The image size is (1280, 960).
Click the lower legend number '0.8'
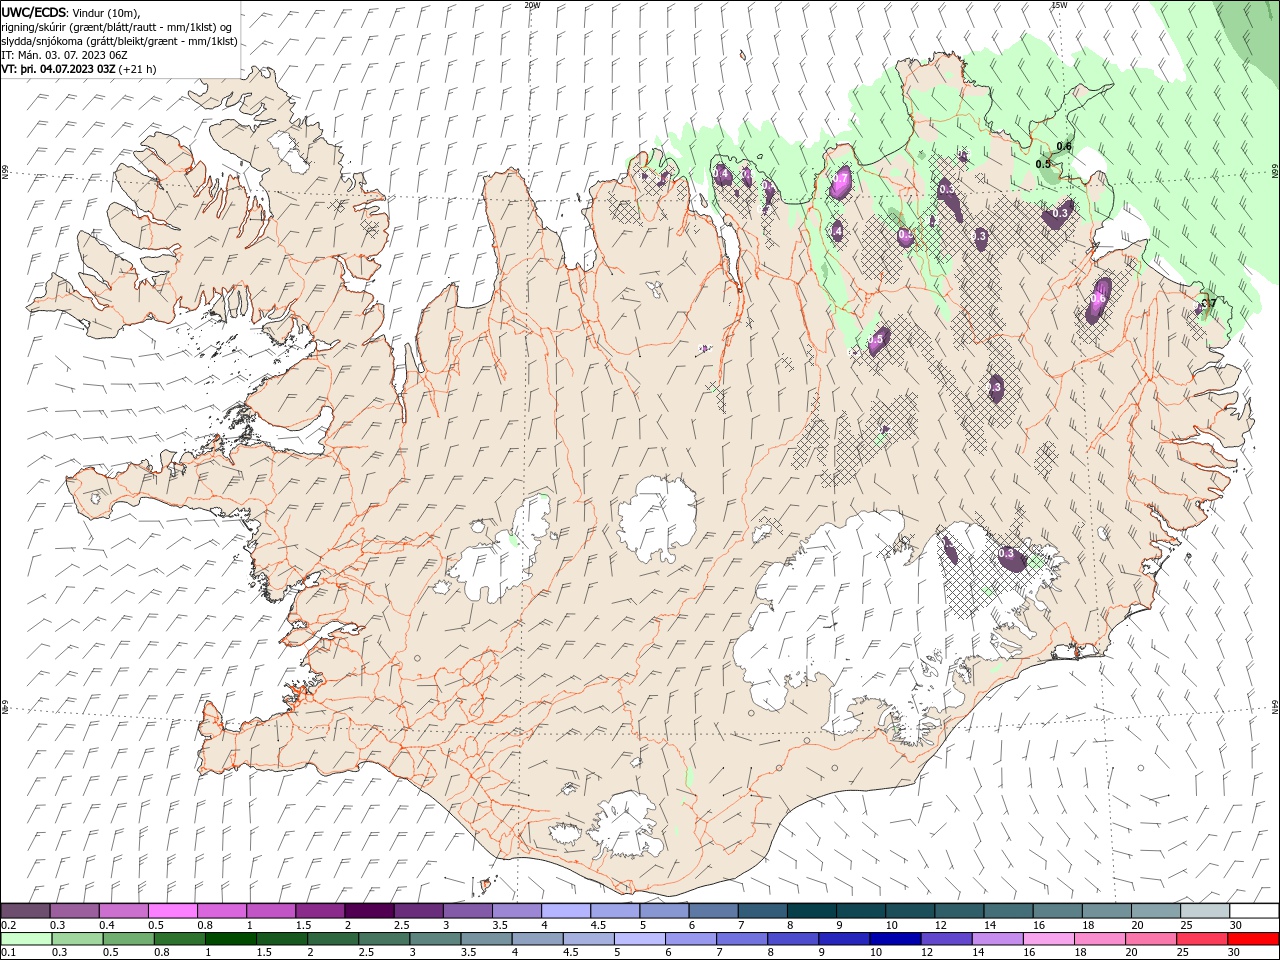pos(162,953)
